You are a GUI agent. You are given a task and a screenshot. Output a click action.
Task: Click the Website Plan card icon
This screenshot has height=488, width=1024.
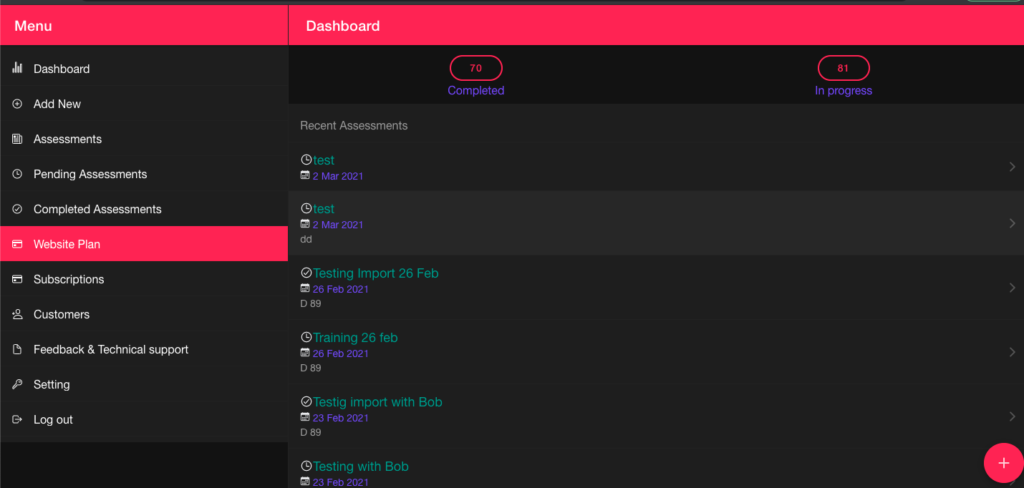pyautogui.click(x=18, y=244)
